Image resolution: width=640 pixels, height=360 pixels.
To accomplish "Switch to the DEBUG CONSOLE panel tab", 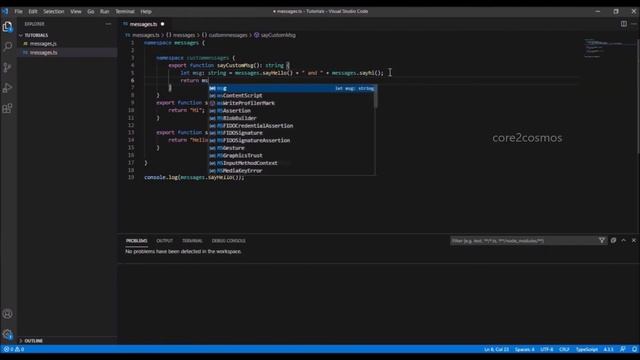I will coord(229,241).
